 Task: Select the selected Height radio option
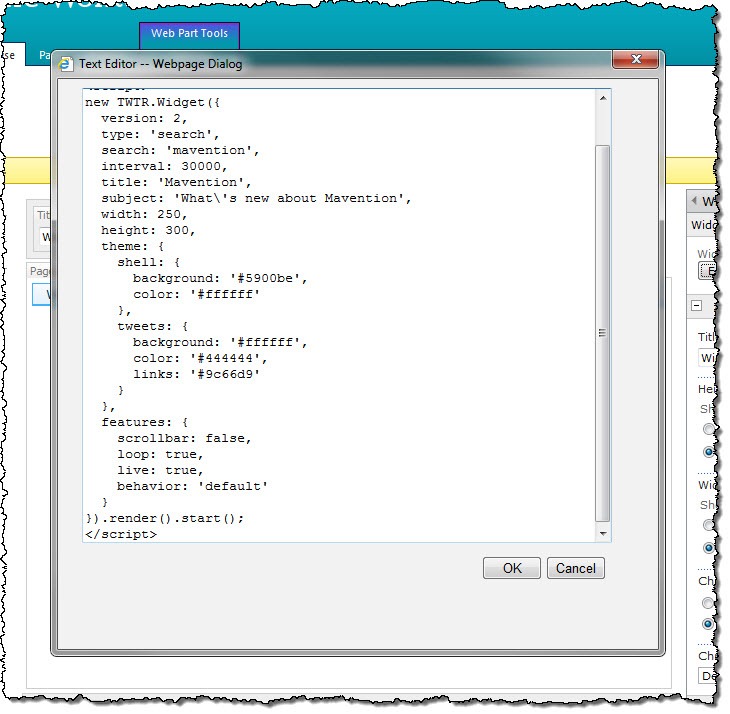[709, 451]
